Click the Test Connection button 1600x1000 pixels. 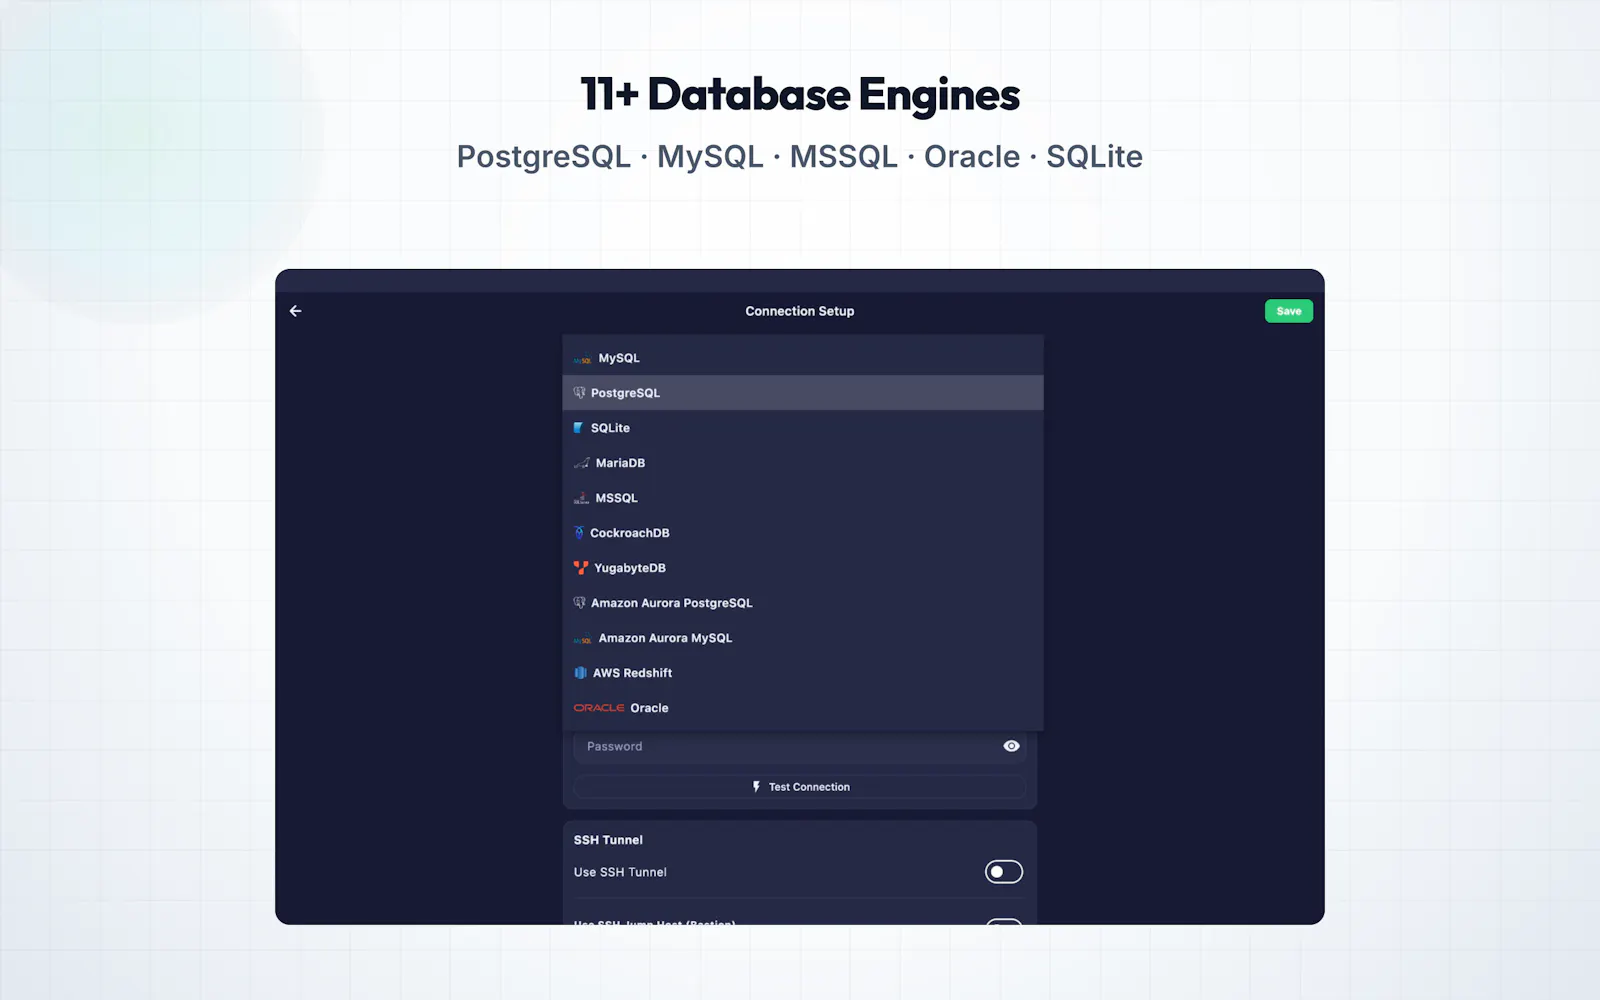point(800,787)
